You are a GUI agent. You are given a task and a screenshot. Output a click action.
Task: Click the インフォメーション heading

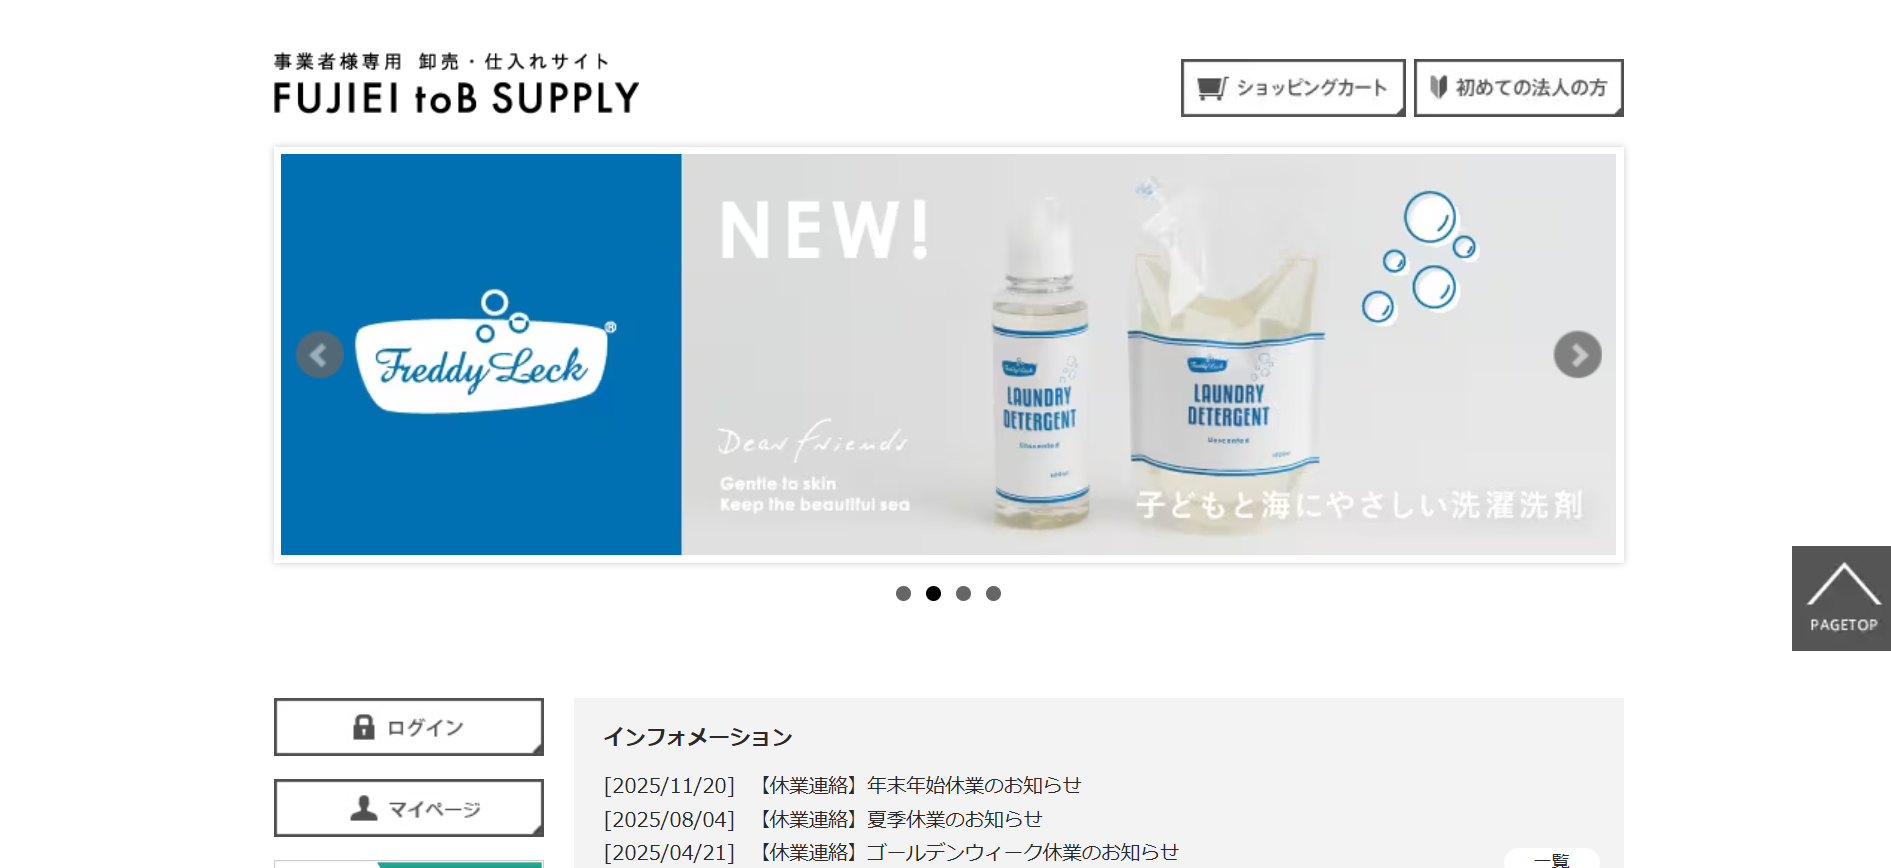click(x=698, y=737)
